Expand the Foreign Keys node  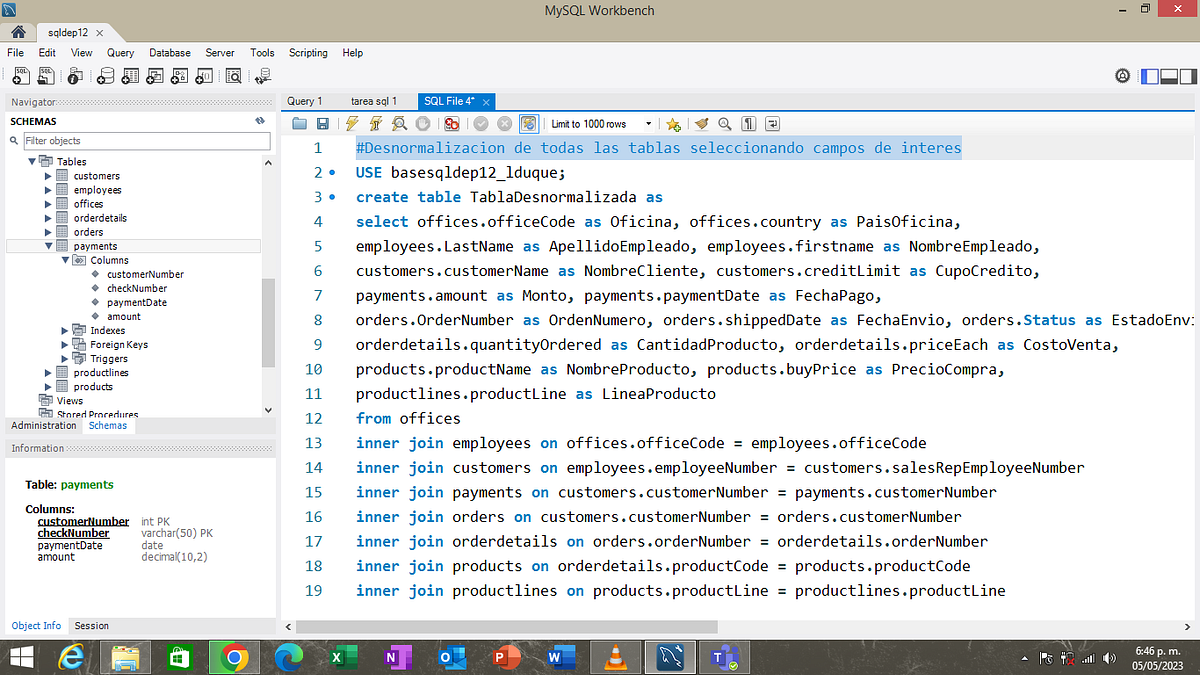(x=65, y=344)
